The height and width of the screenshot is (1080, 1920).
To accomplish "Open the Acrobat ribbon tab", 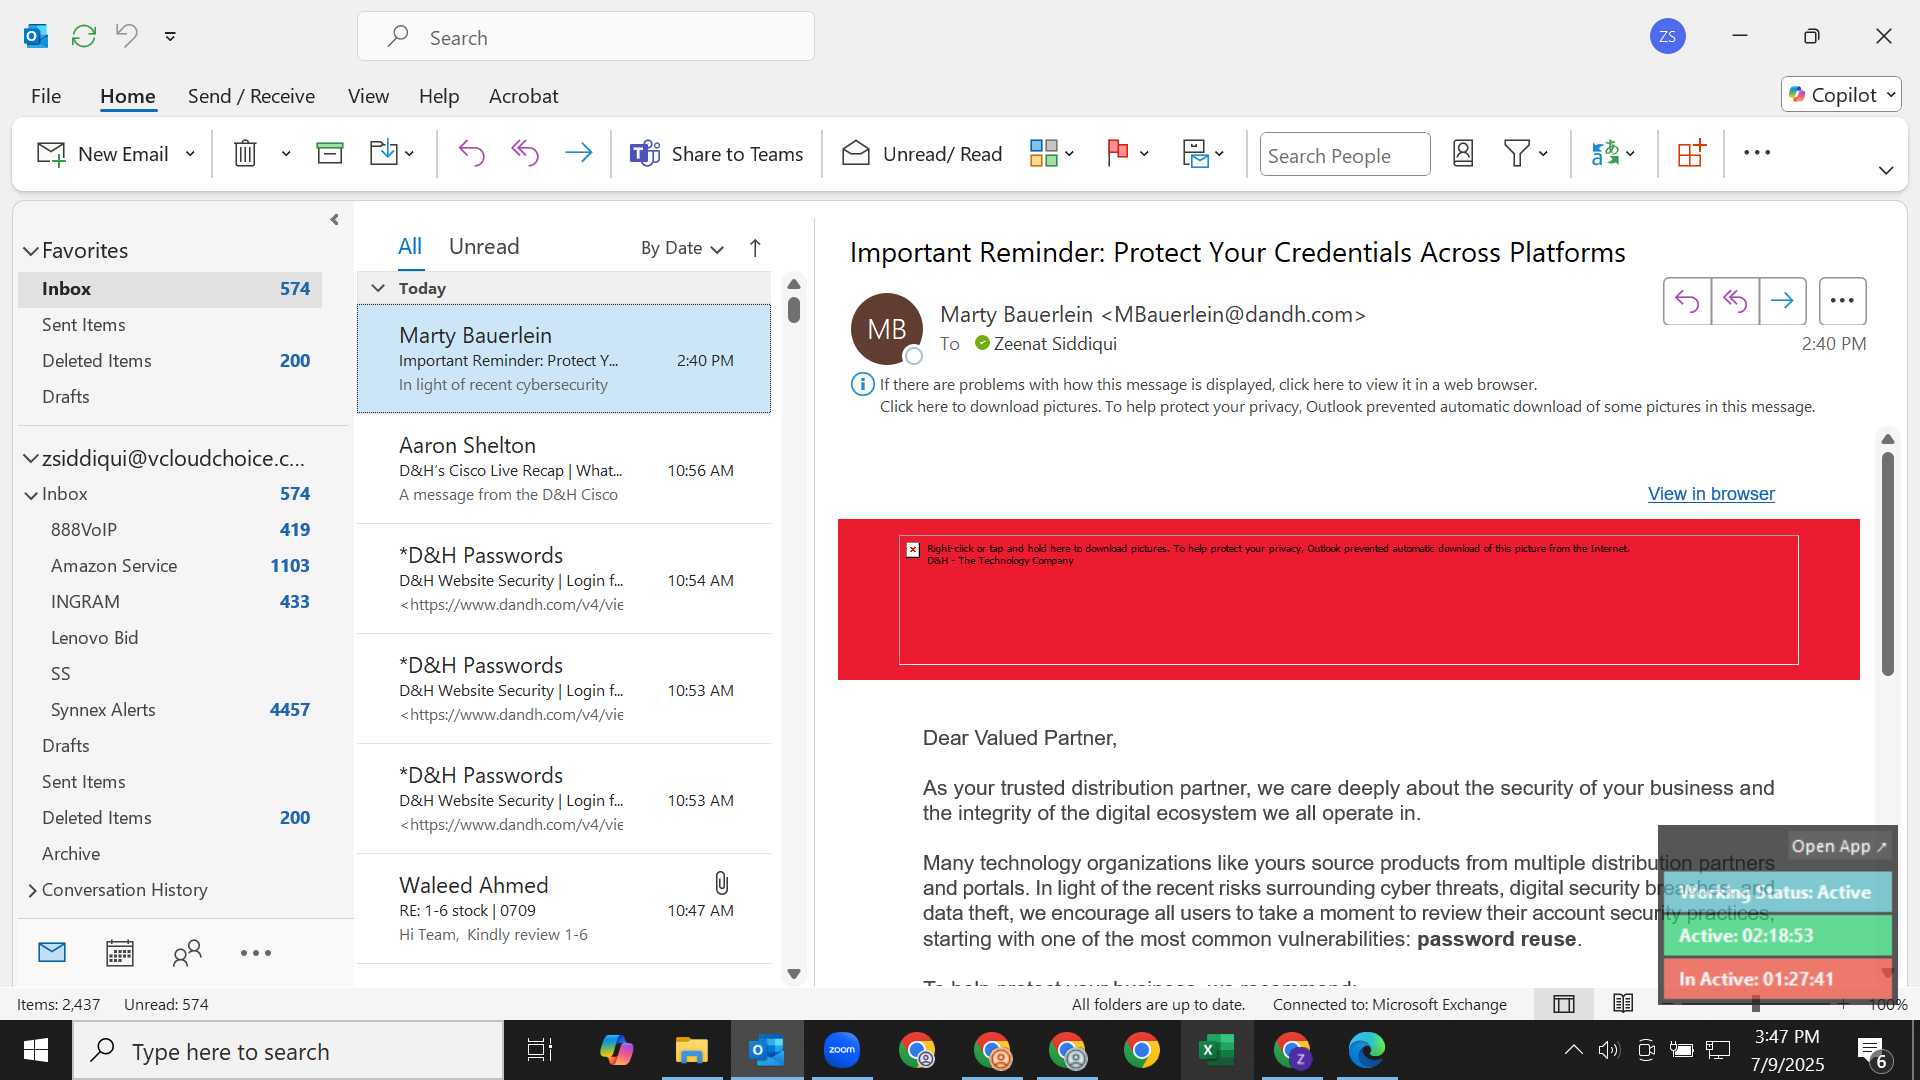I will [523, 96].
